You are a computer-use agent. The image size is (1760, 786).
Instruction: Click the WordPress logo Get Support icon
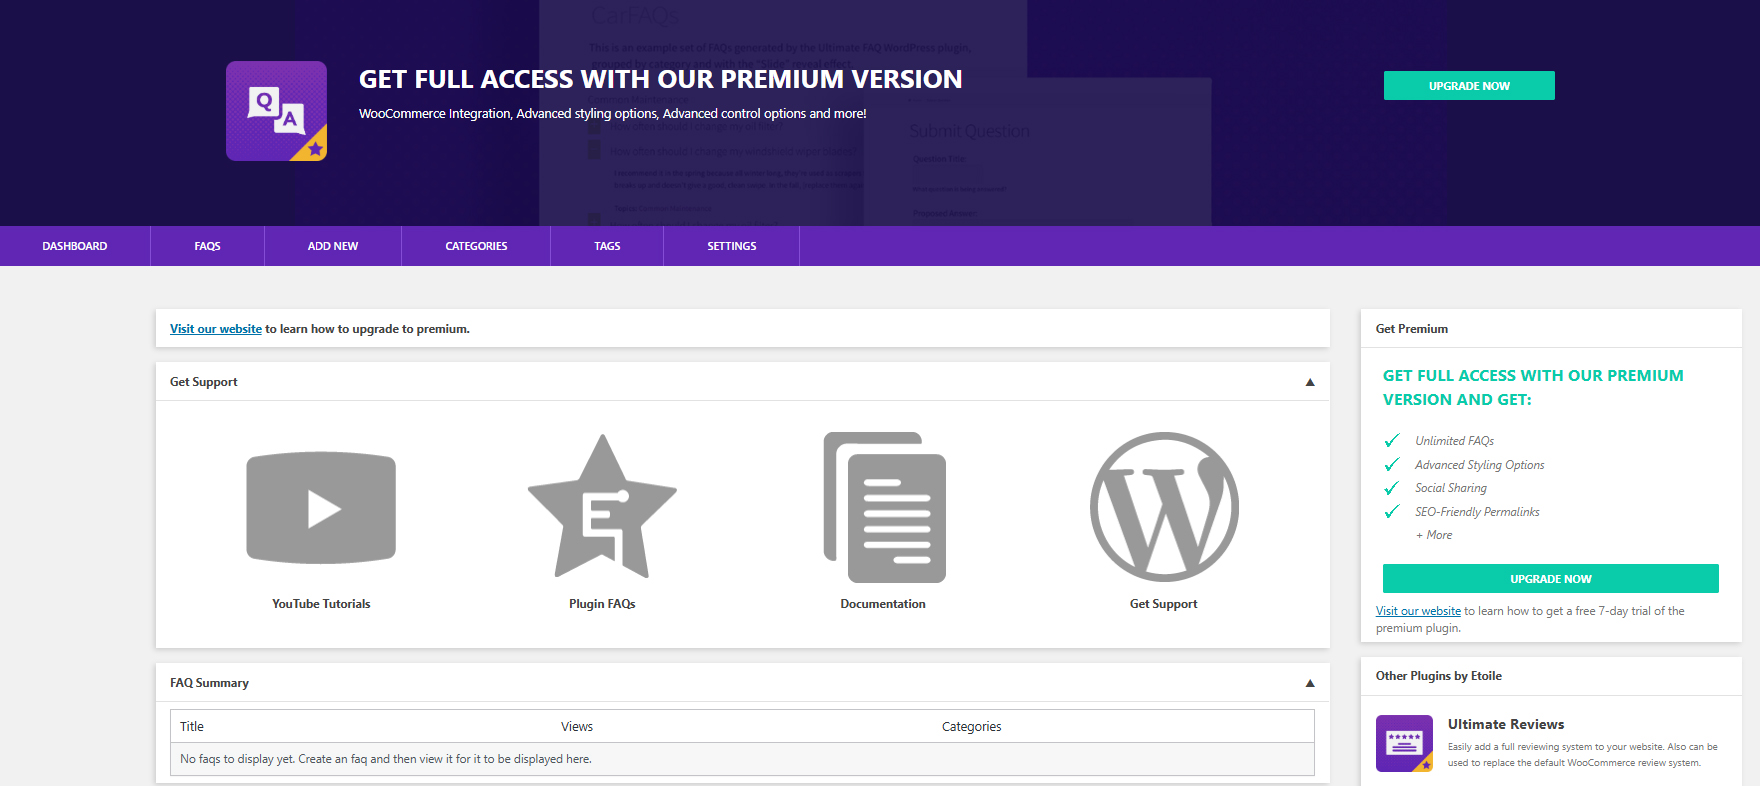pos(1164,507)
